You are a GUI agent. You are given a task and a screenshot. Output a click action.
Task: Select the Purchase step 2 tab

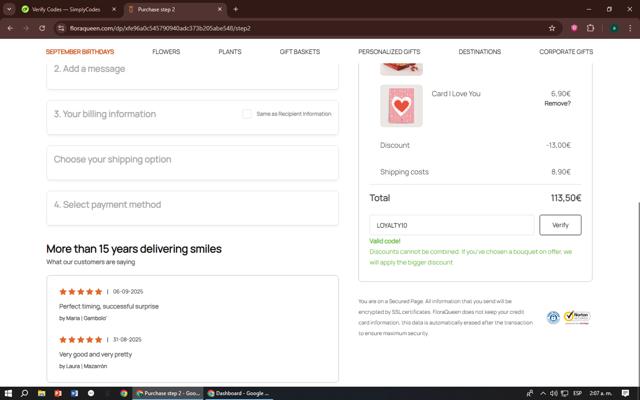pyautogui.click(x=174, y=9)
